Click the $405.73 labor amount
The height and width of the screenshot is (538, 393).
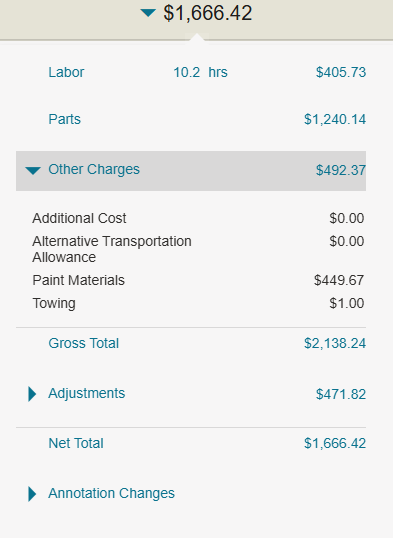(341, 72)
